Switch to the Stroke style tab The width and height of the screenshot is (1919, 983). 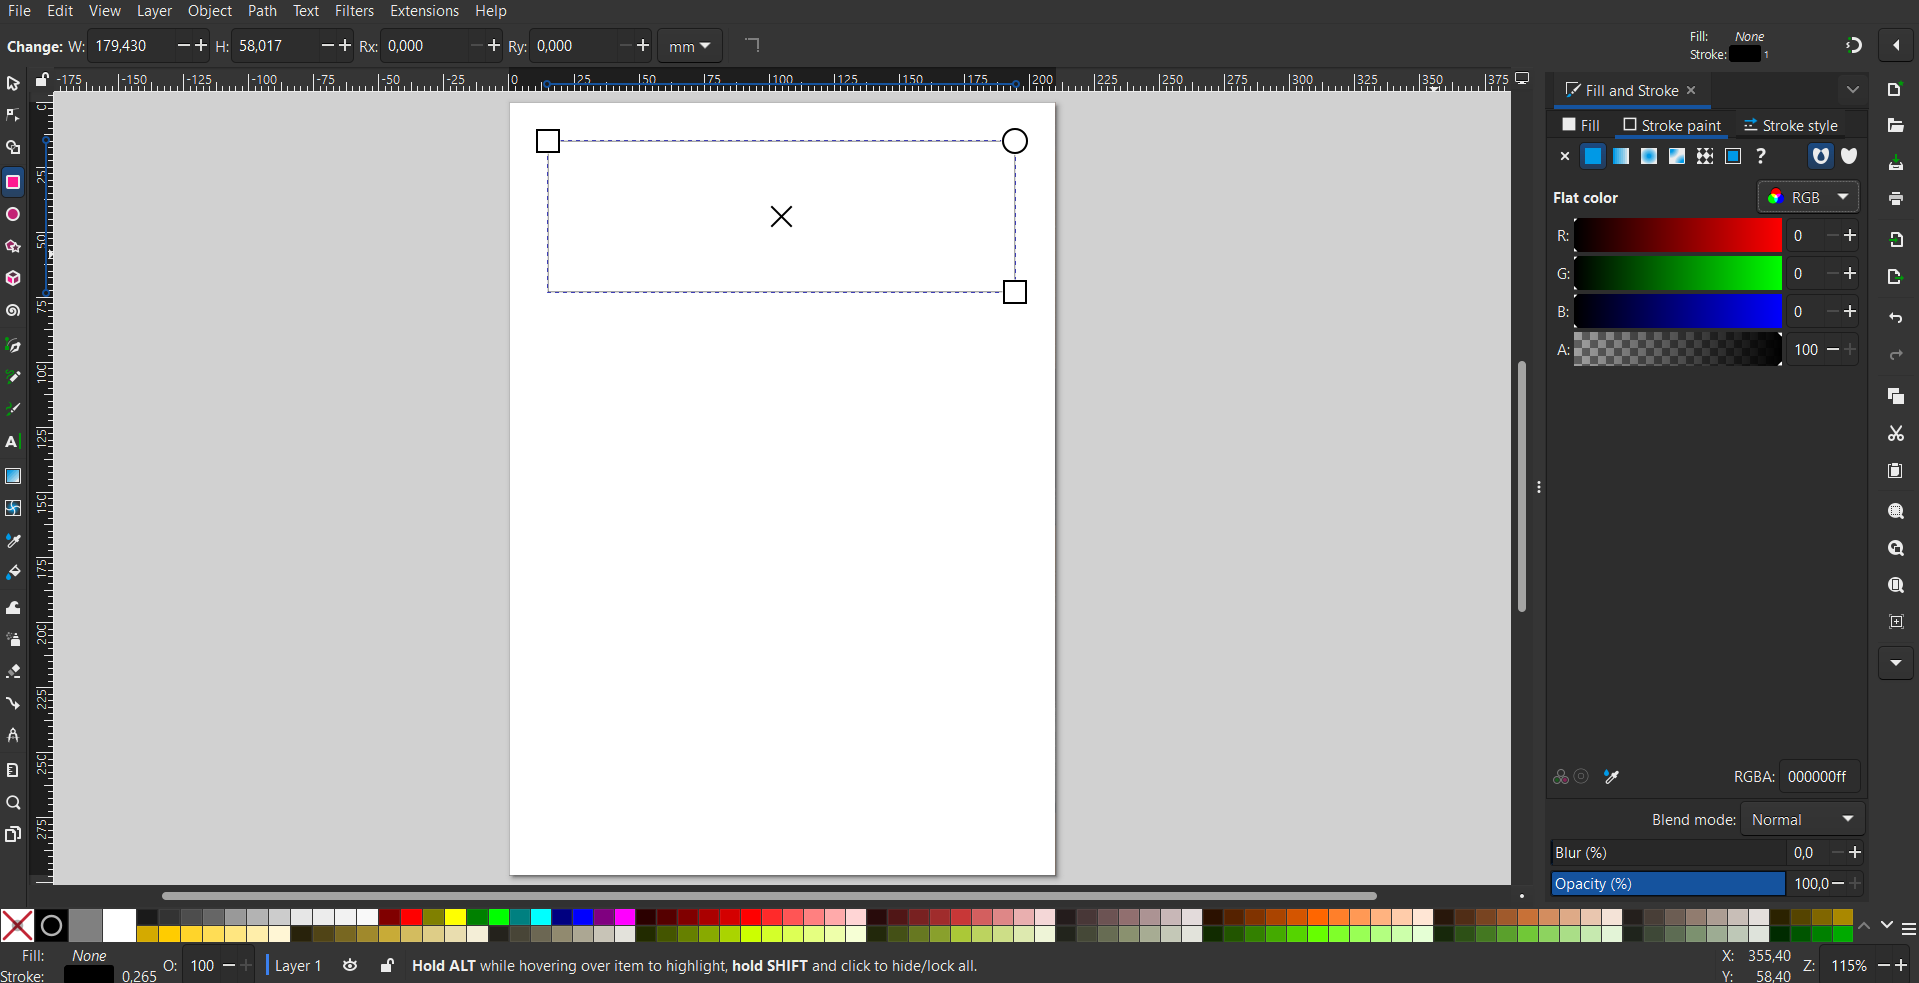[x=1790, y=125]
